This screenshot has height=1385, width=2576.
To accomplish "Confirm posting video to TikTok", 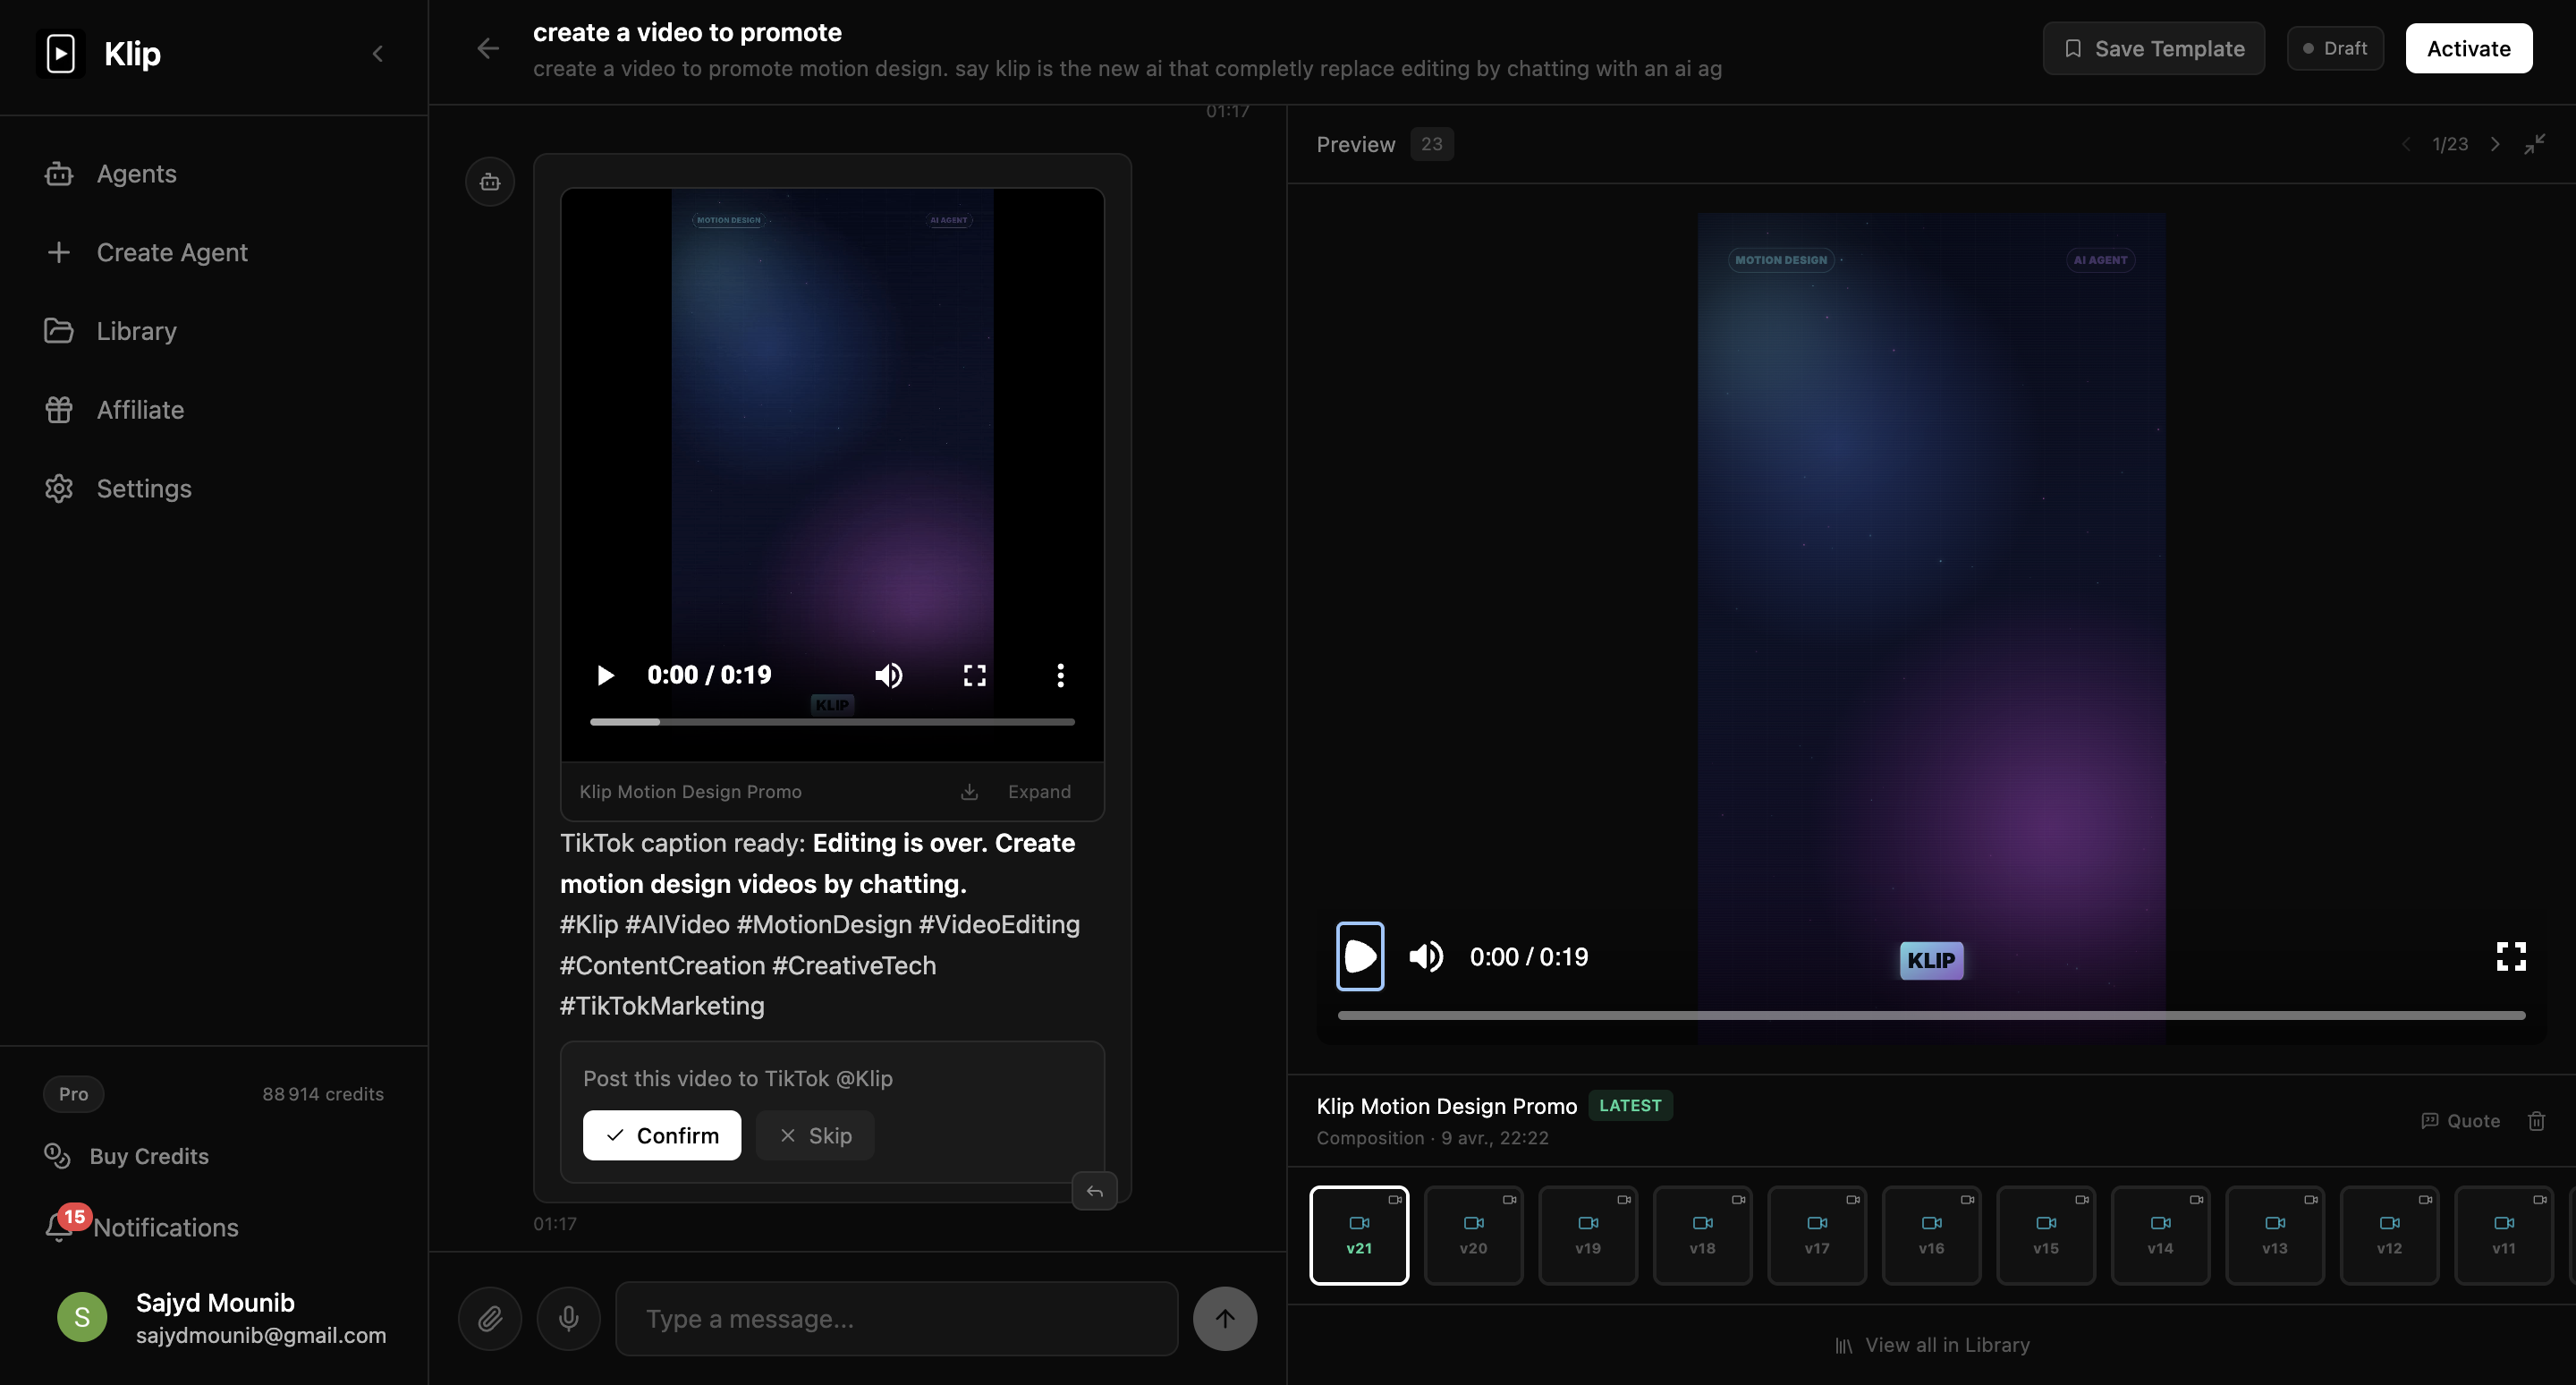I will tap(661, 1135).
